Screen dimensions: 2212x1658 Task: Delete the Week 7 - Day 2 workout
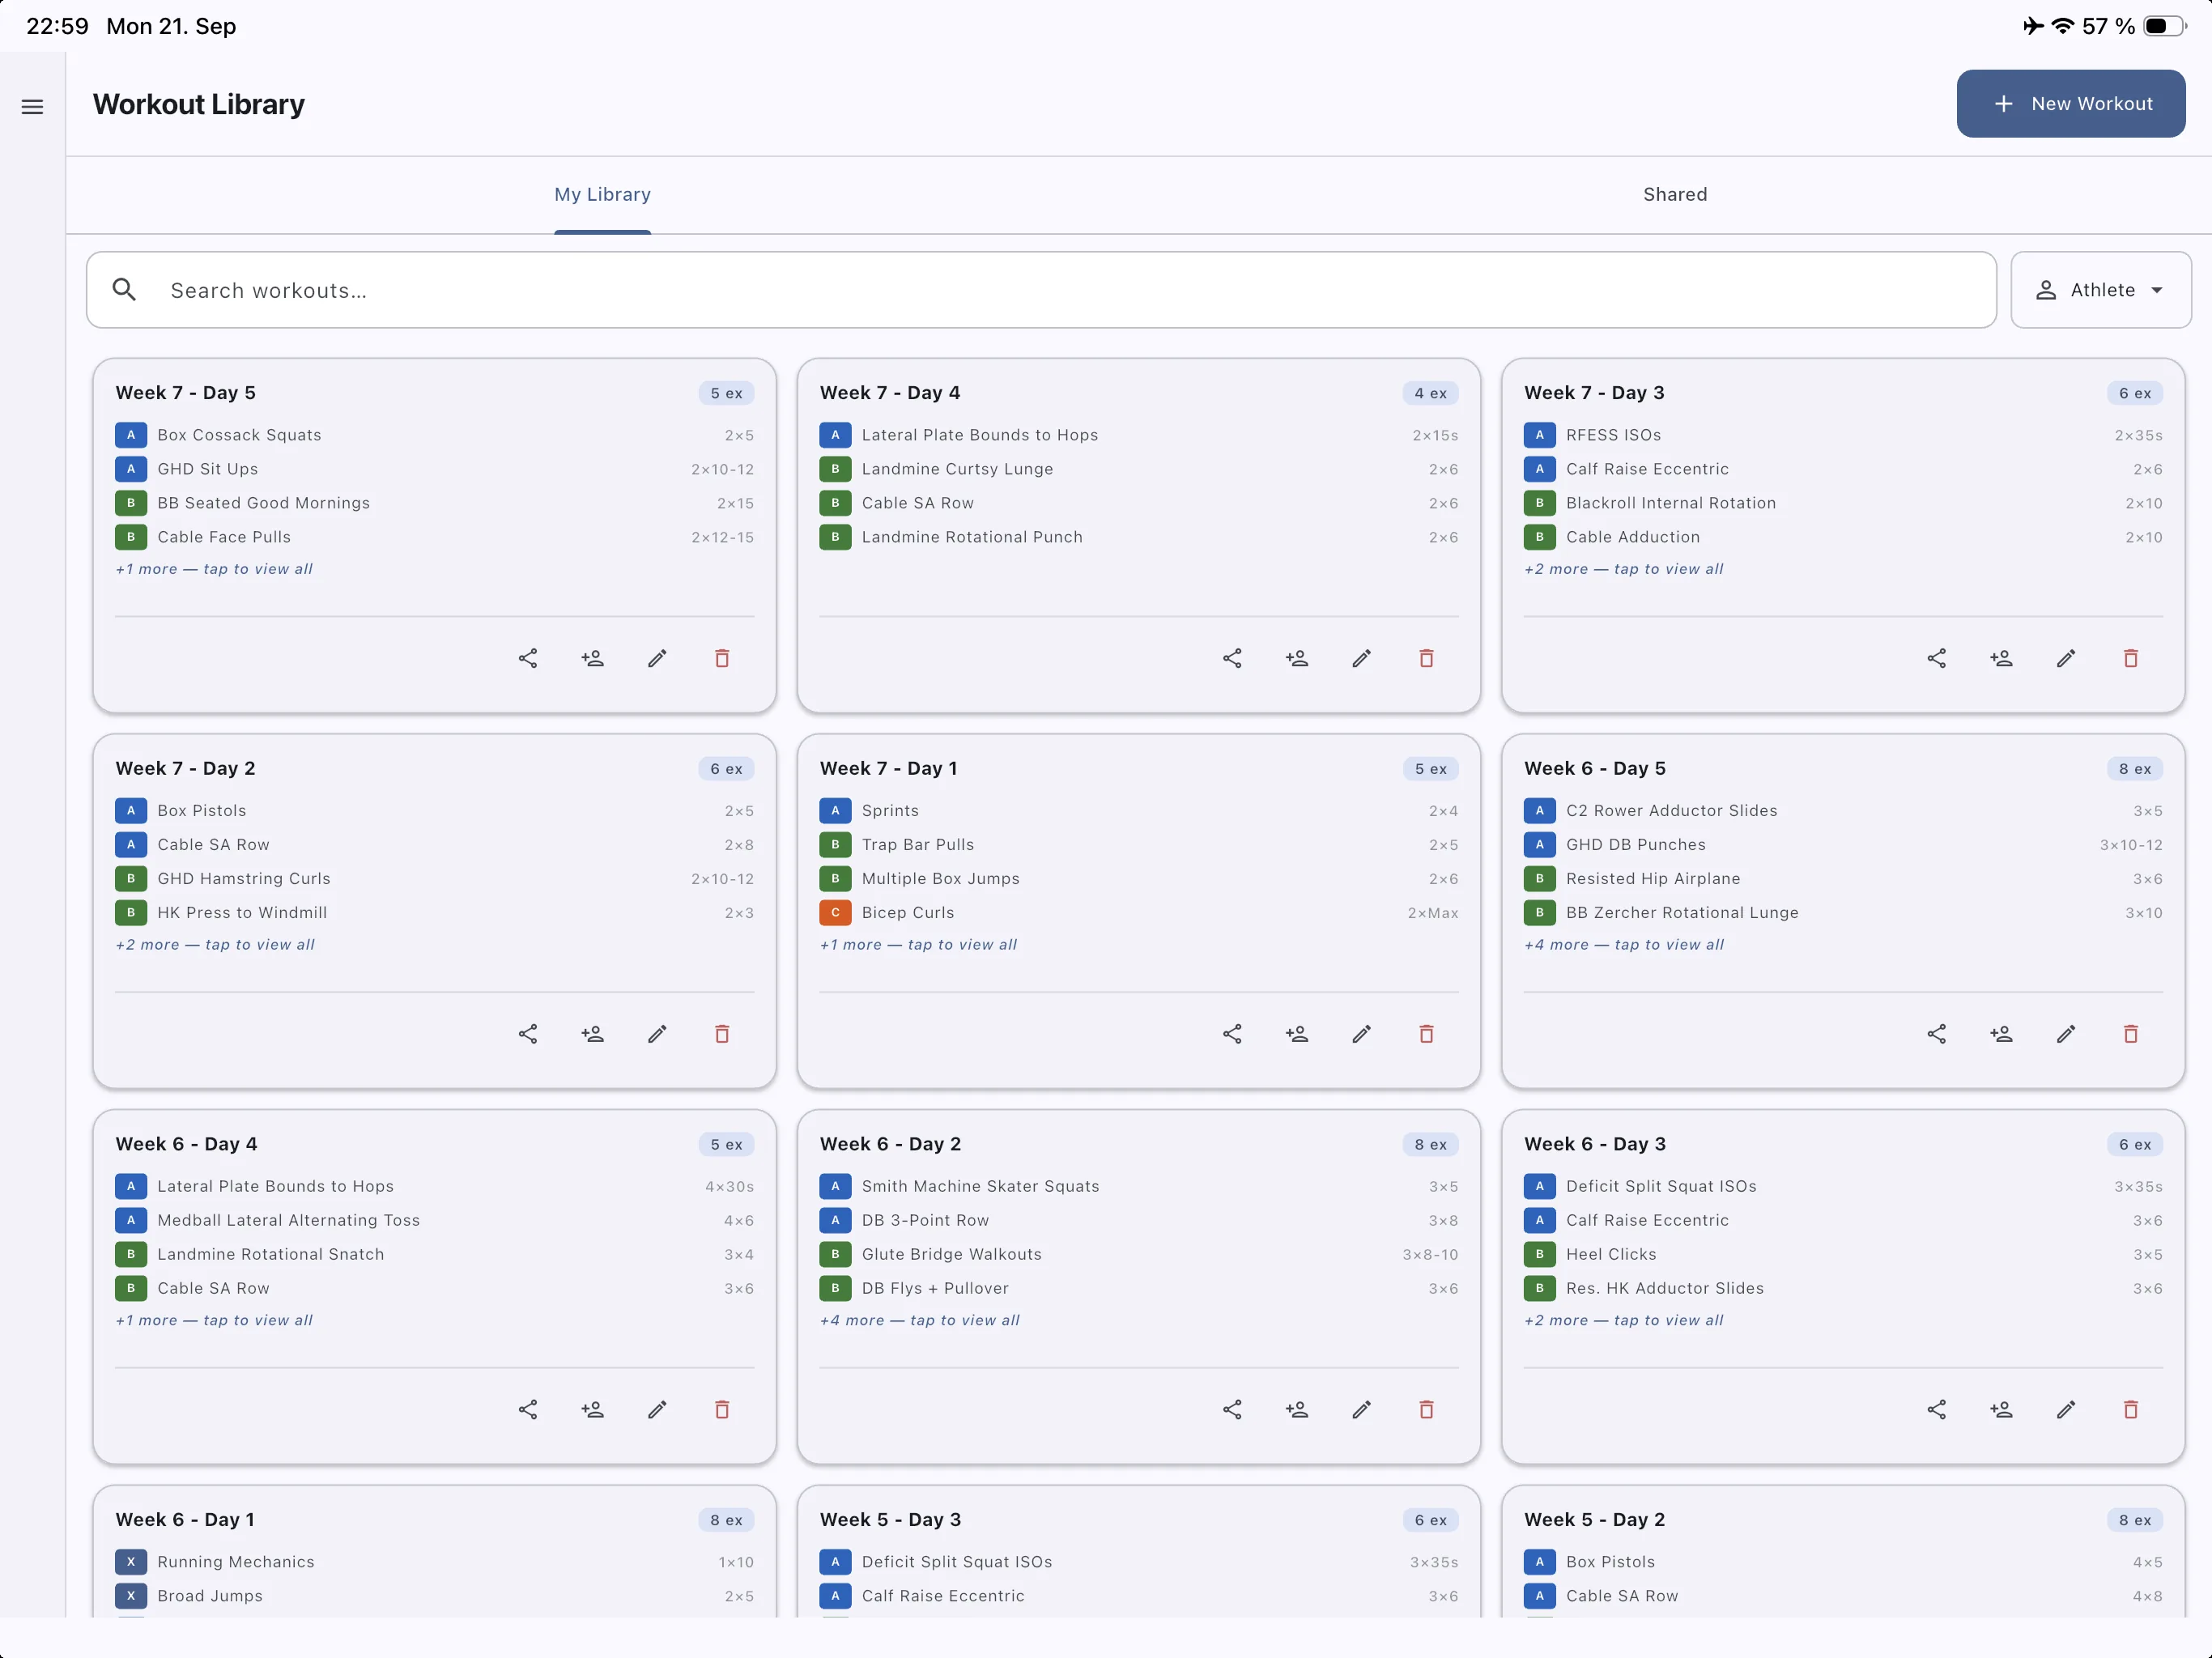click(x=722, y=1034)
